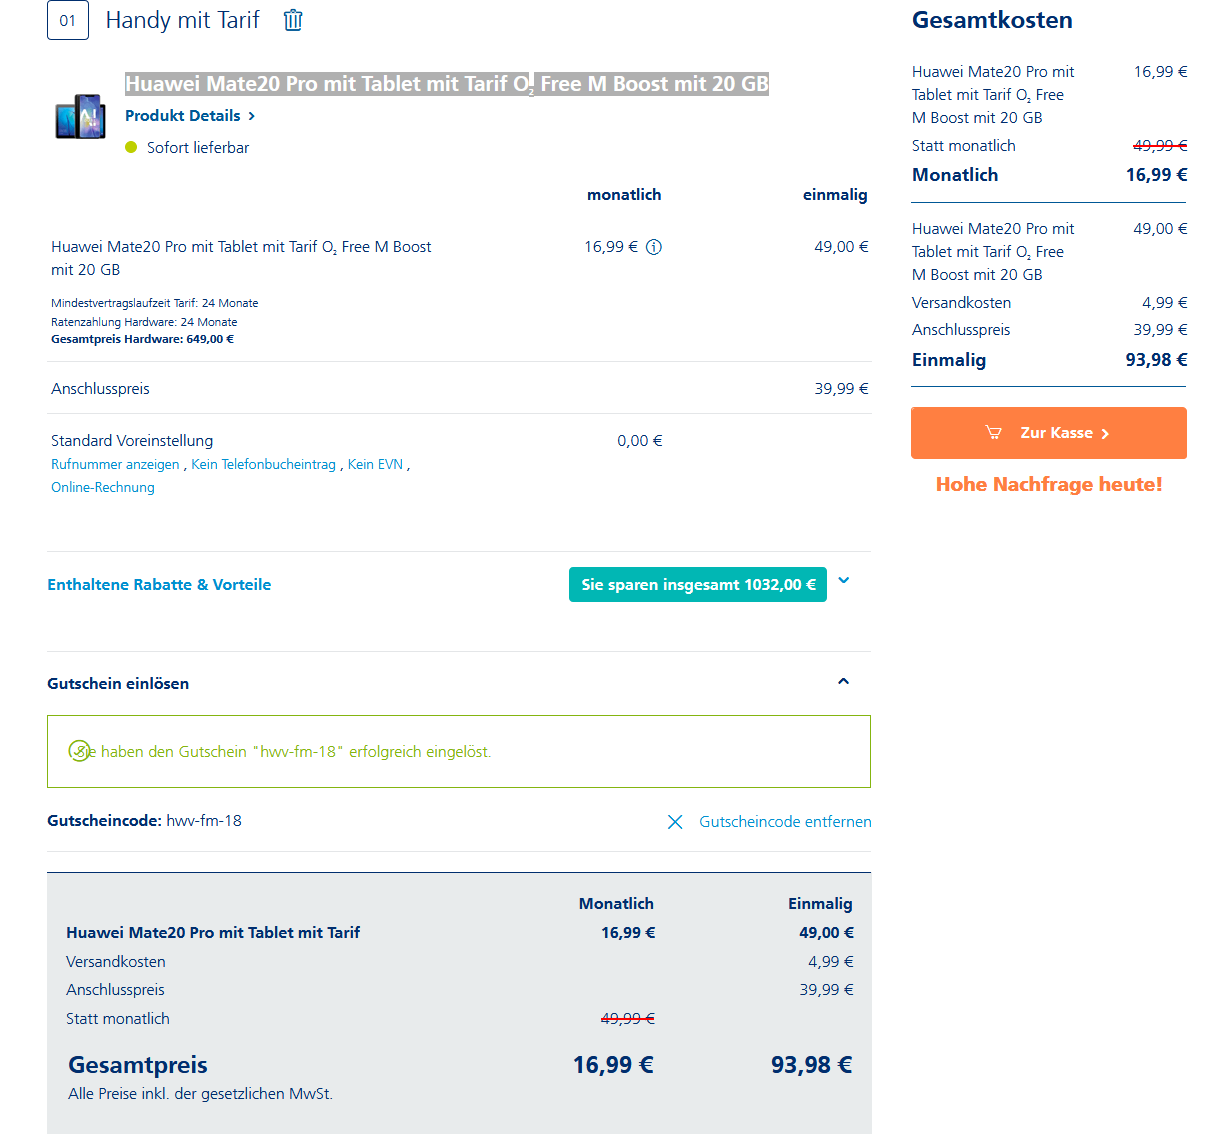
Task: Click the trash icon to delete item
Action: (293, 20)
